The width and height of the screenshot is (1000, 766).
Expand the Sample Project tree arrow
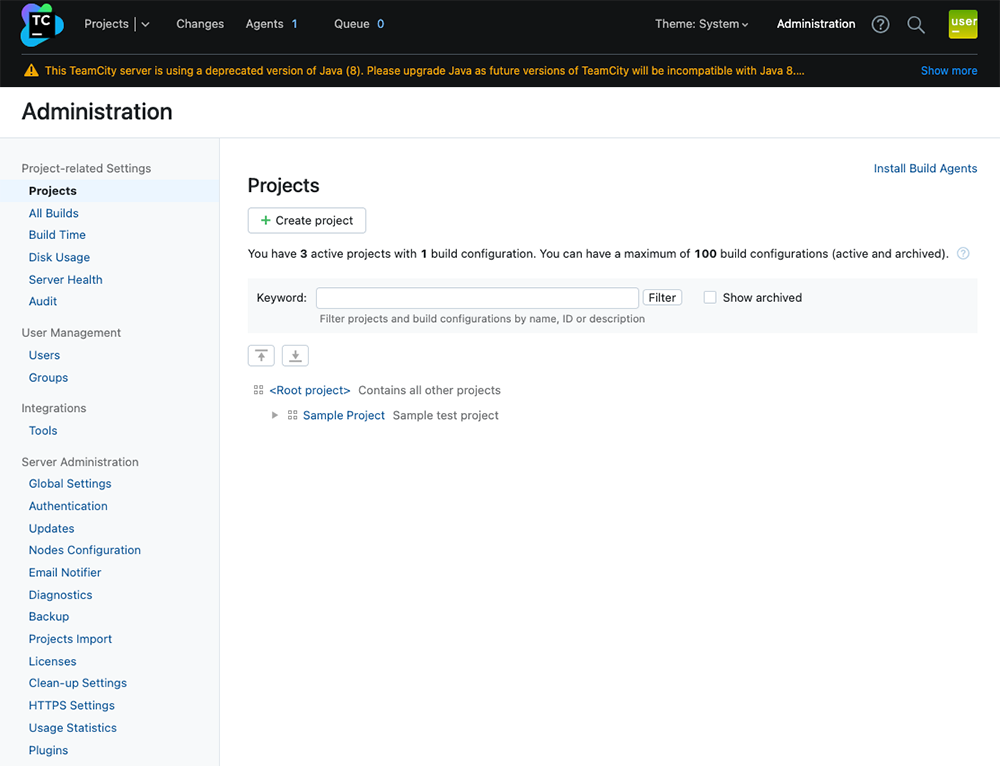point(275,415)
